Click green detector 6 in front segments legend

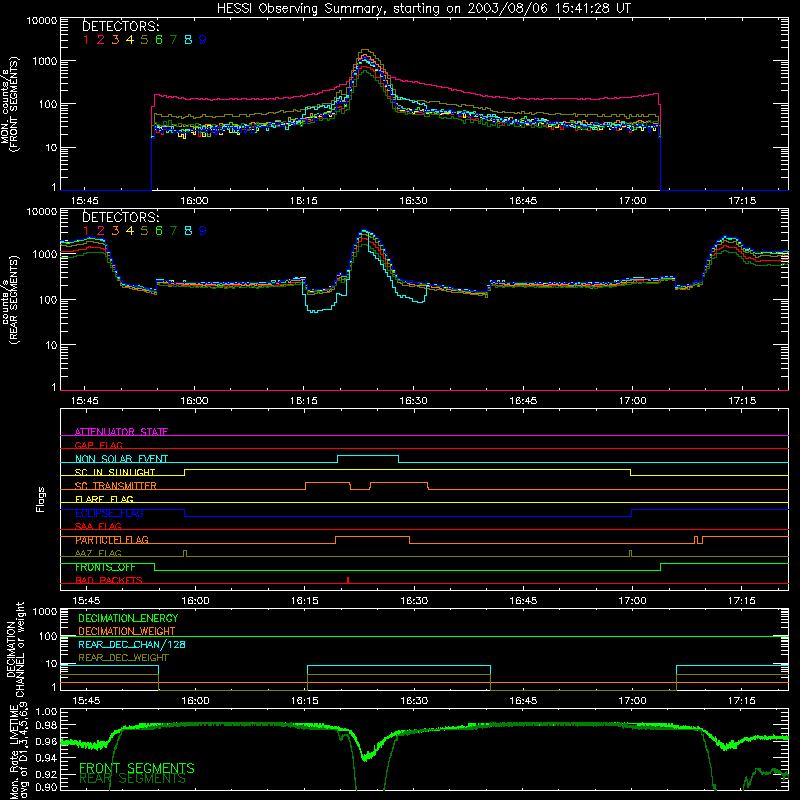pyautogui.click(x=159, y=40)
